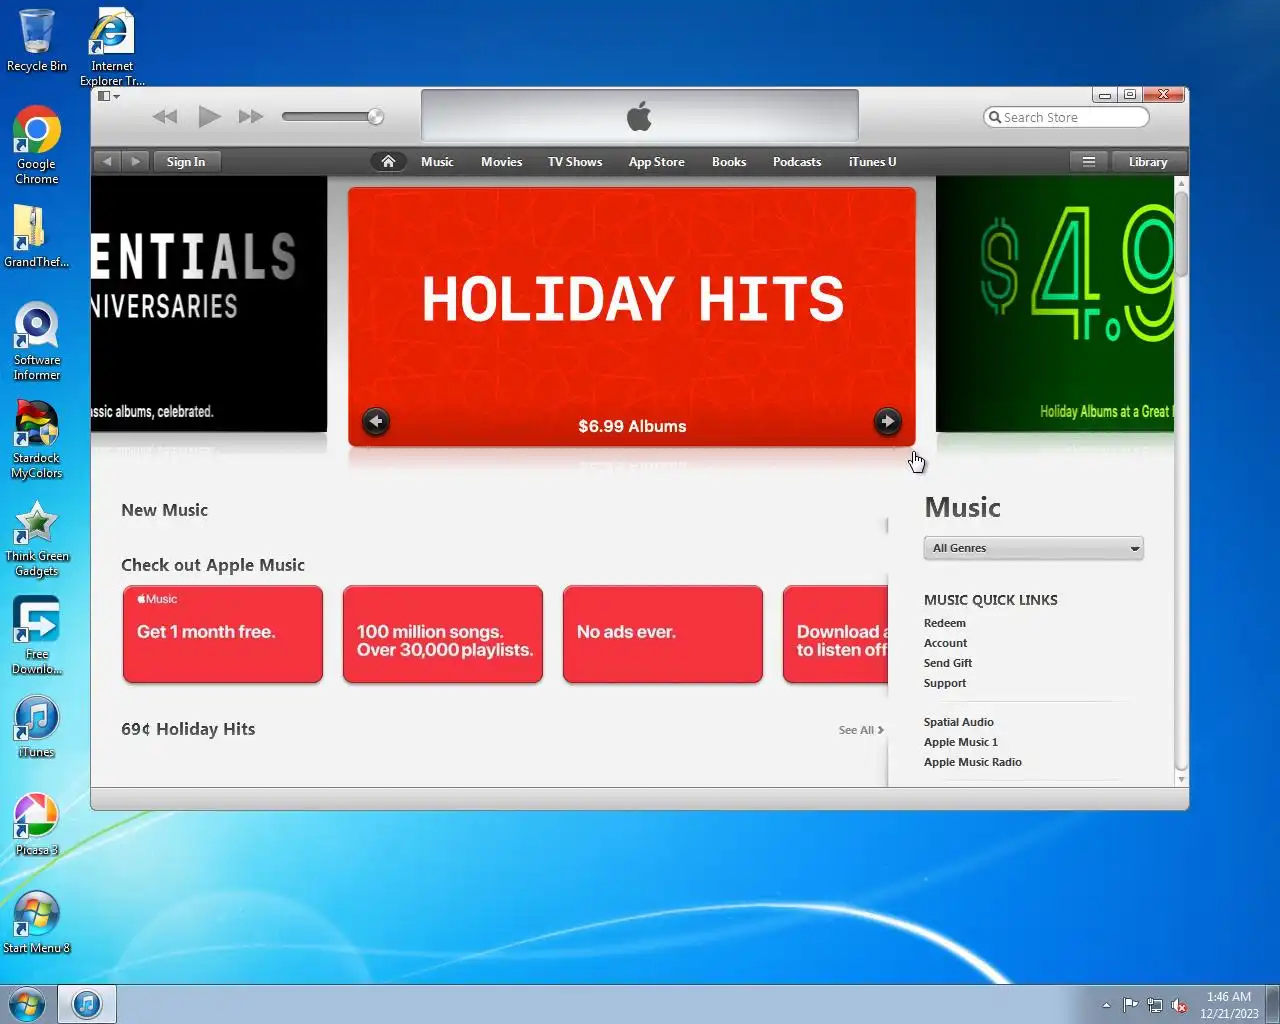Screen dimensions: 1280x1024
Task: Open the App Store tab
Action: click(x=656, y=161)
